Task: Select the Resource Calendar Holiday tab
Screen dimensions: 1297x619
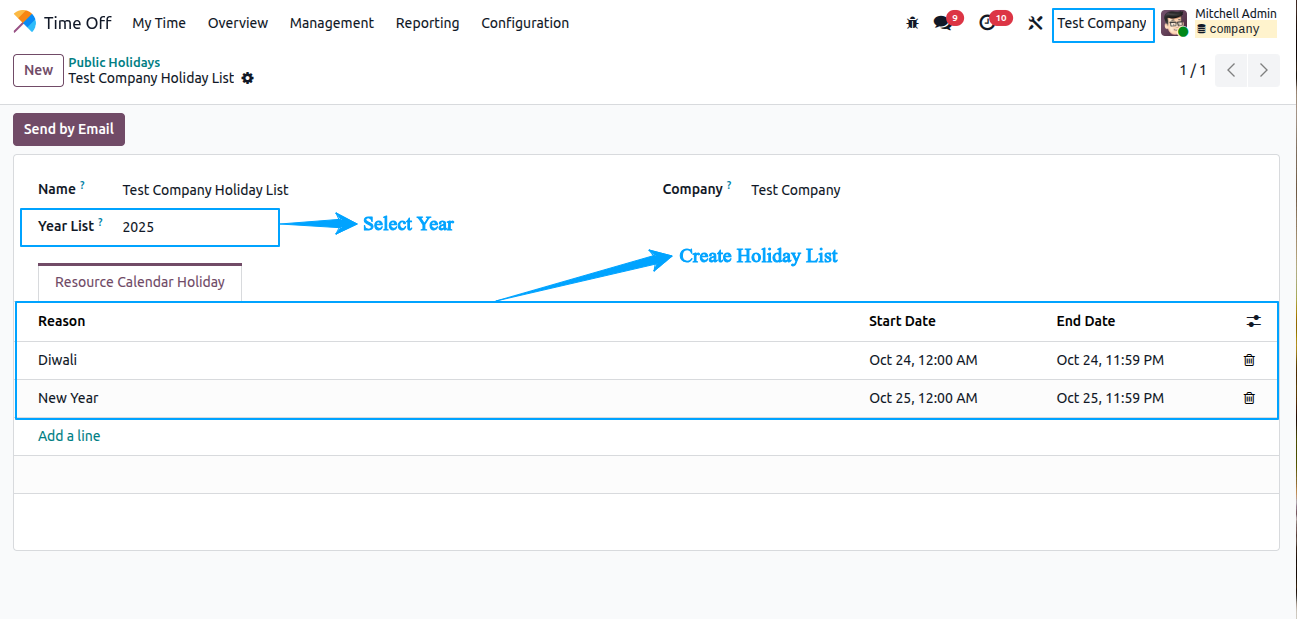Action: pos(140,282)
